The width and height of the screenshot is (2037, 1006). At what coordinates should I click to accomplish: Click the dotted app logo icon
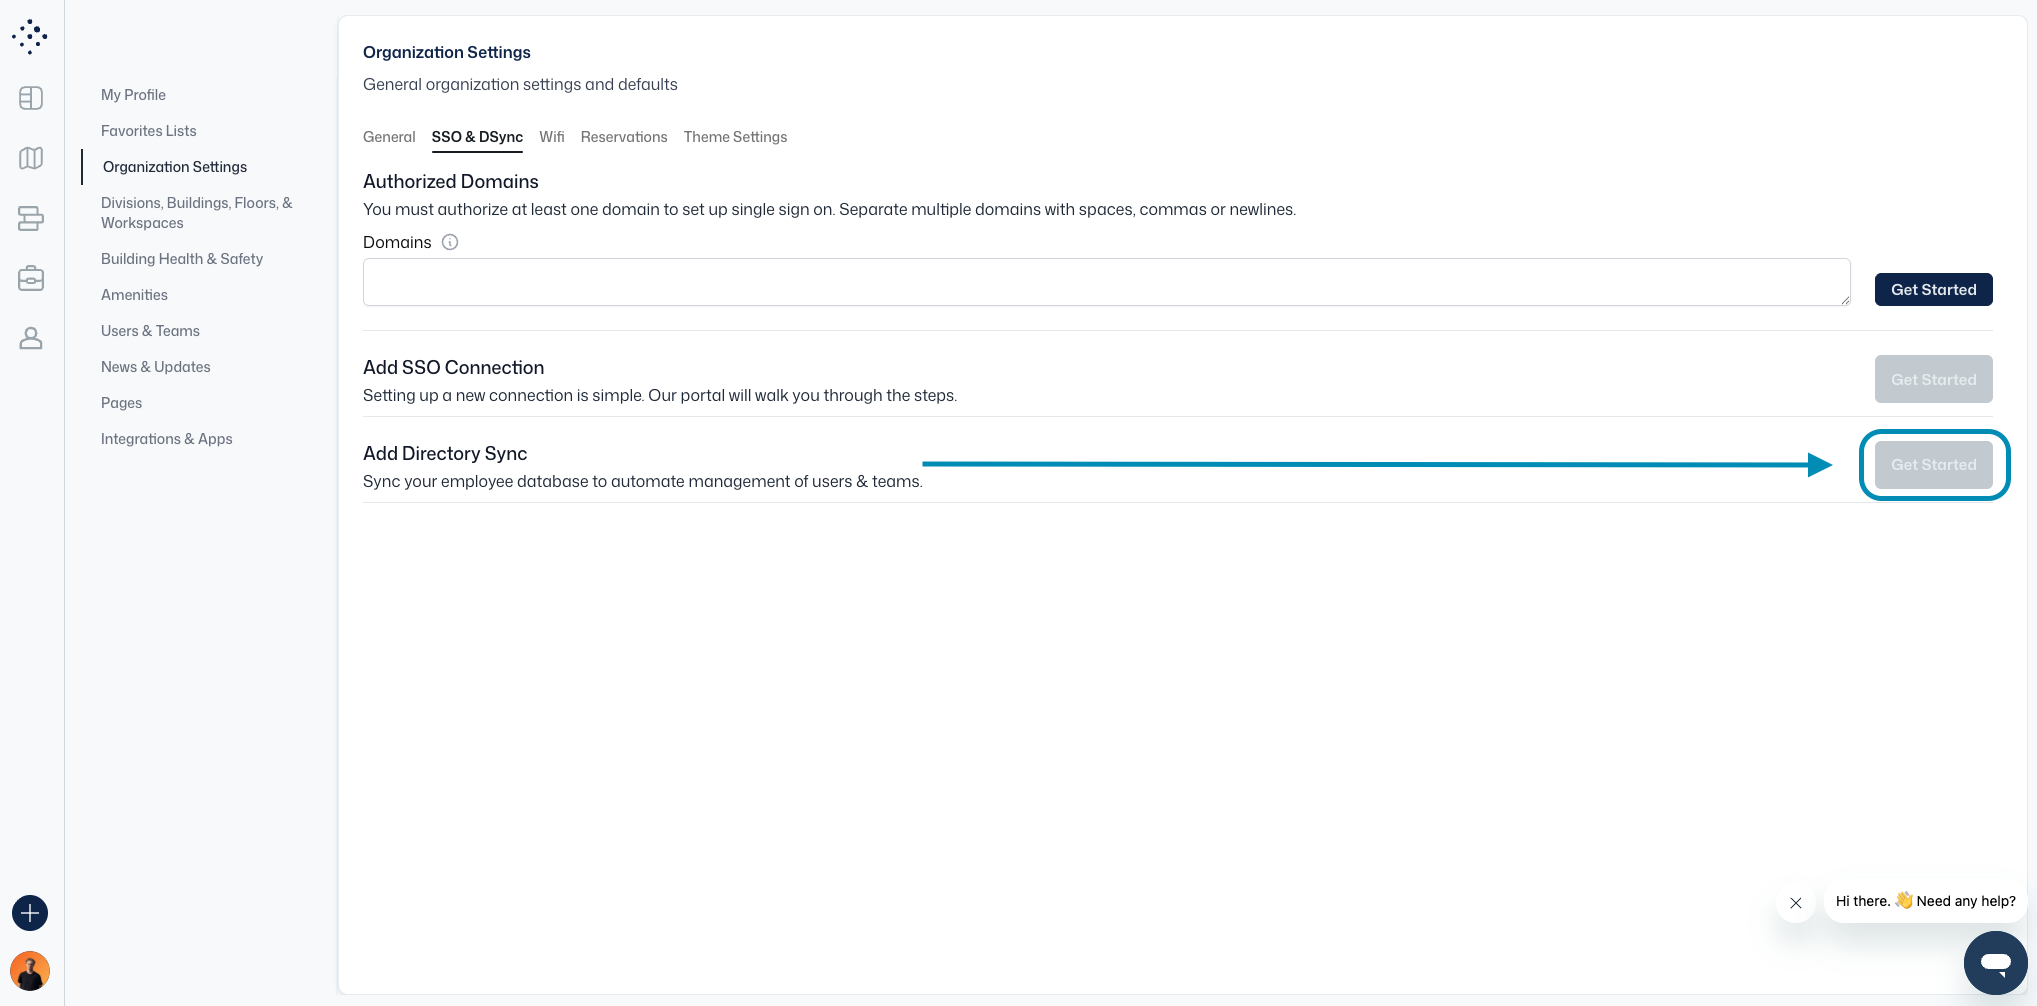pos(30,36)
